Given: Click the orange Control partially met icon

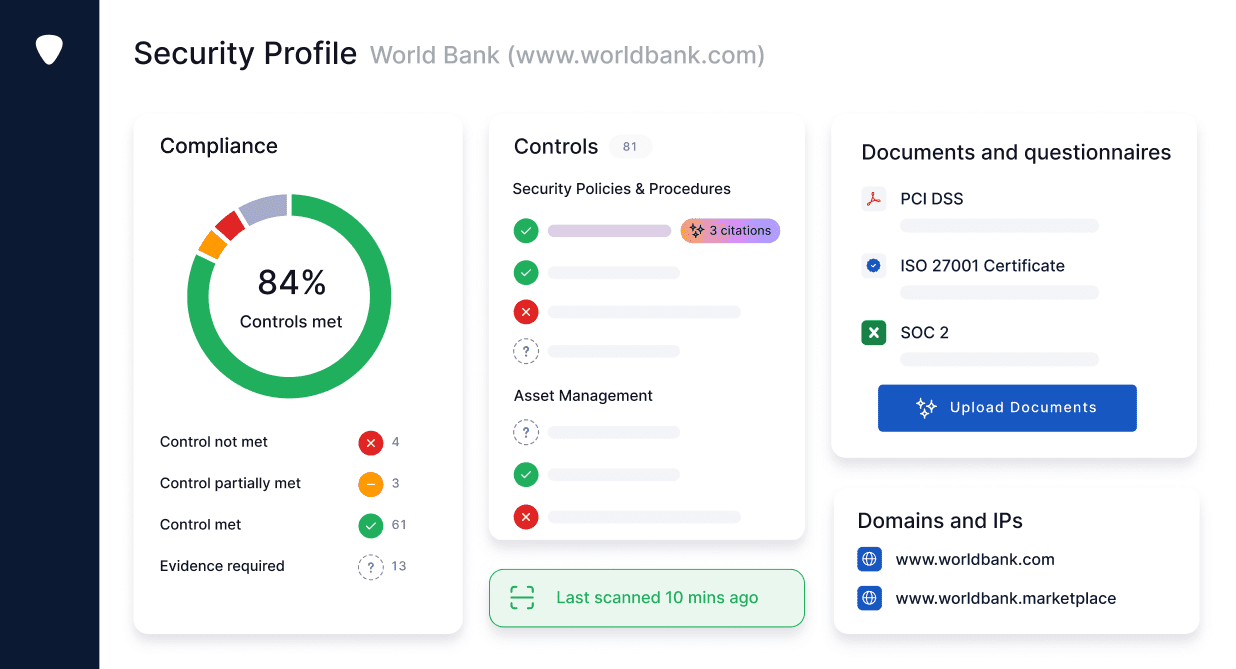Looking at the screenshot, I should click(x=371, y=484).
